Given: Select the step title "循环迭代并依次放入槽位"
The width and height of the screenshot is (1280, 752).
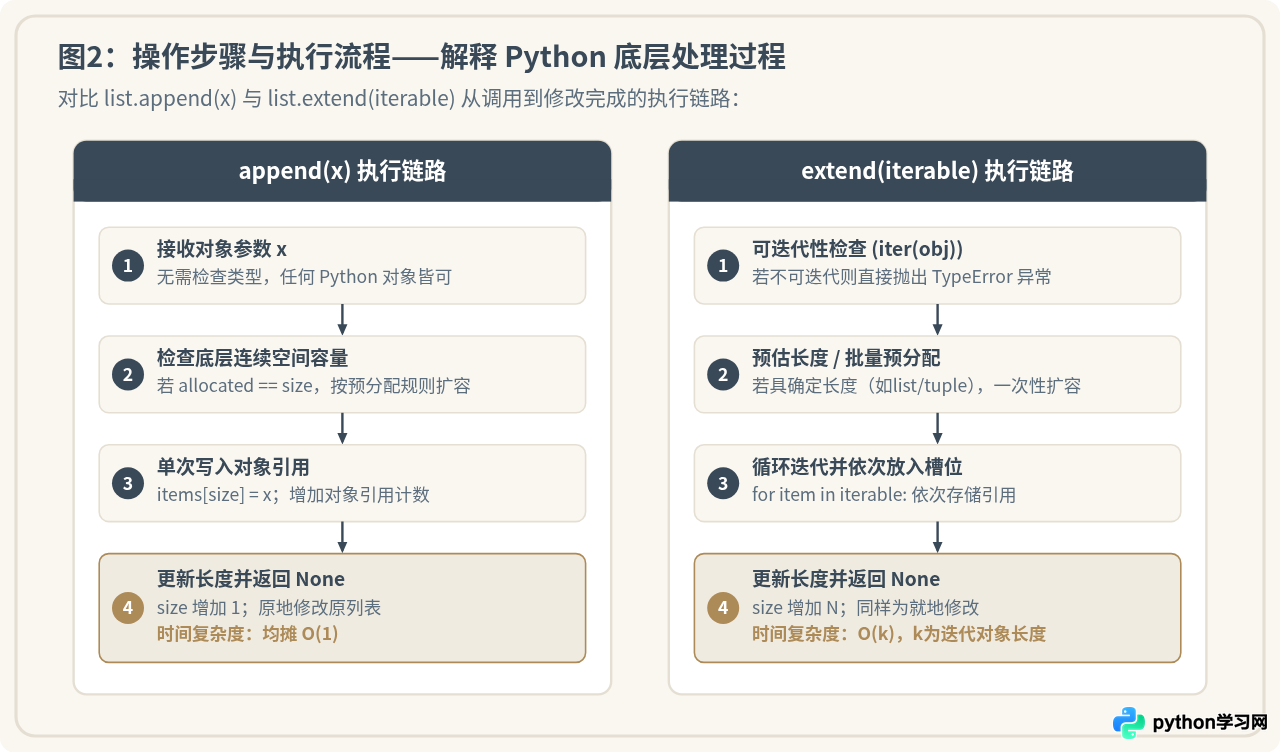Looking at the screenshot, I should [857, 467].
